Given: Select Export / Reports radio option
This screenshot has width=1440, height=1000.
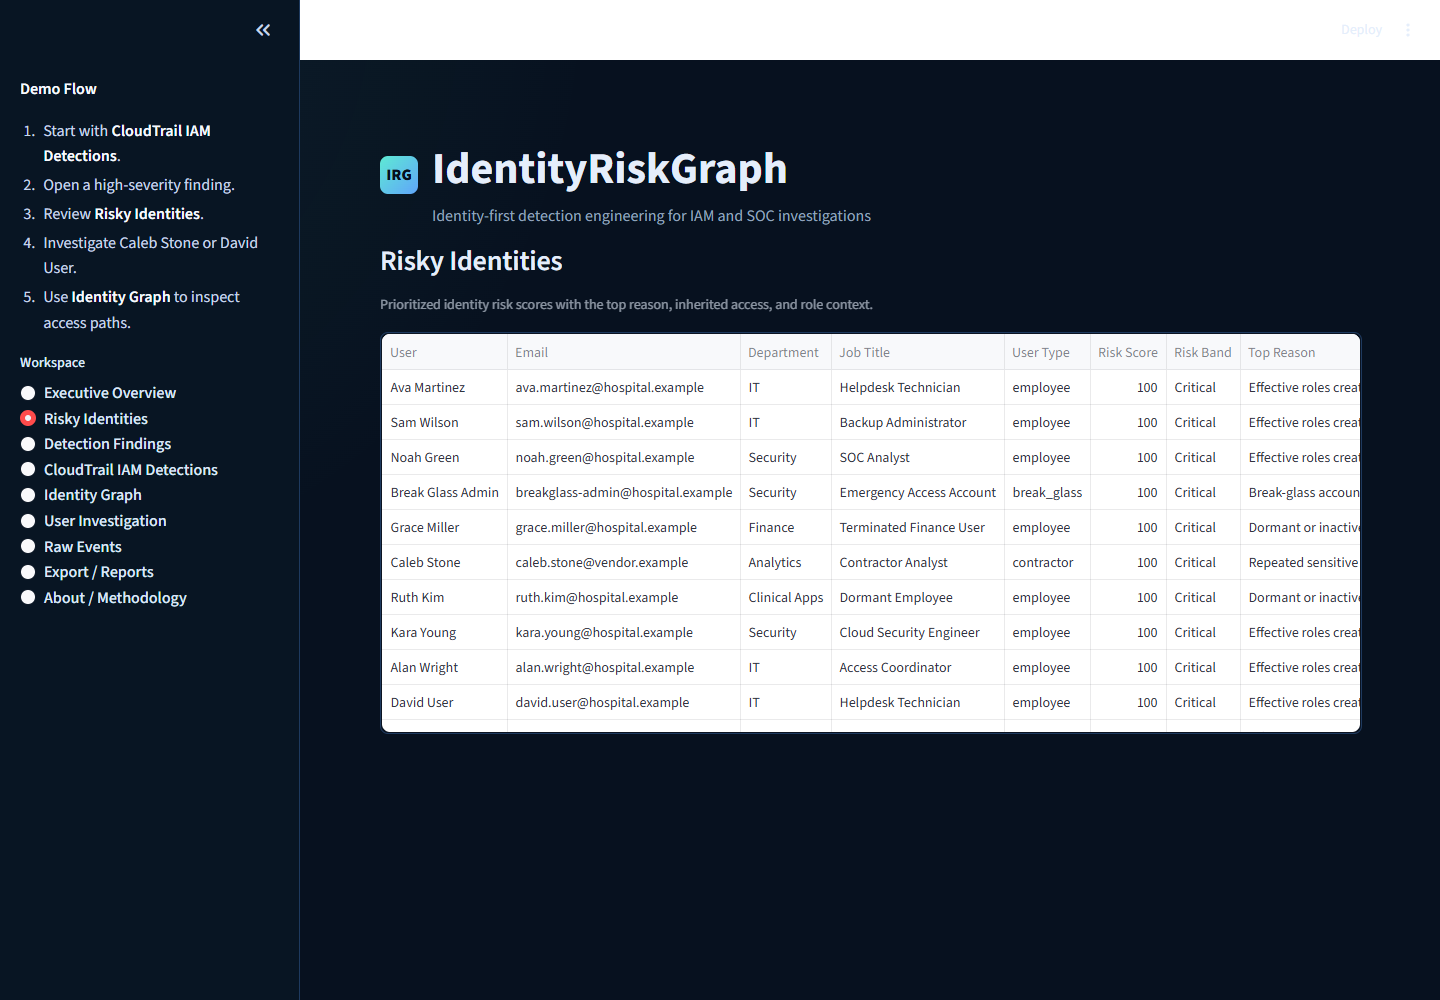Looking at the screenshot, I should (x=87, y=572).
